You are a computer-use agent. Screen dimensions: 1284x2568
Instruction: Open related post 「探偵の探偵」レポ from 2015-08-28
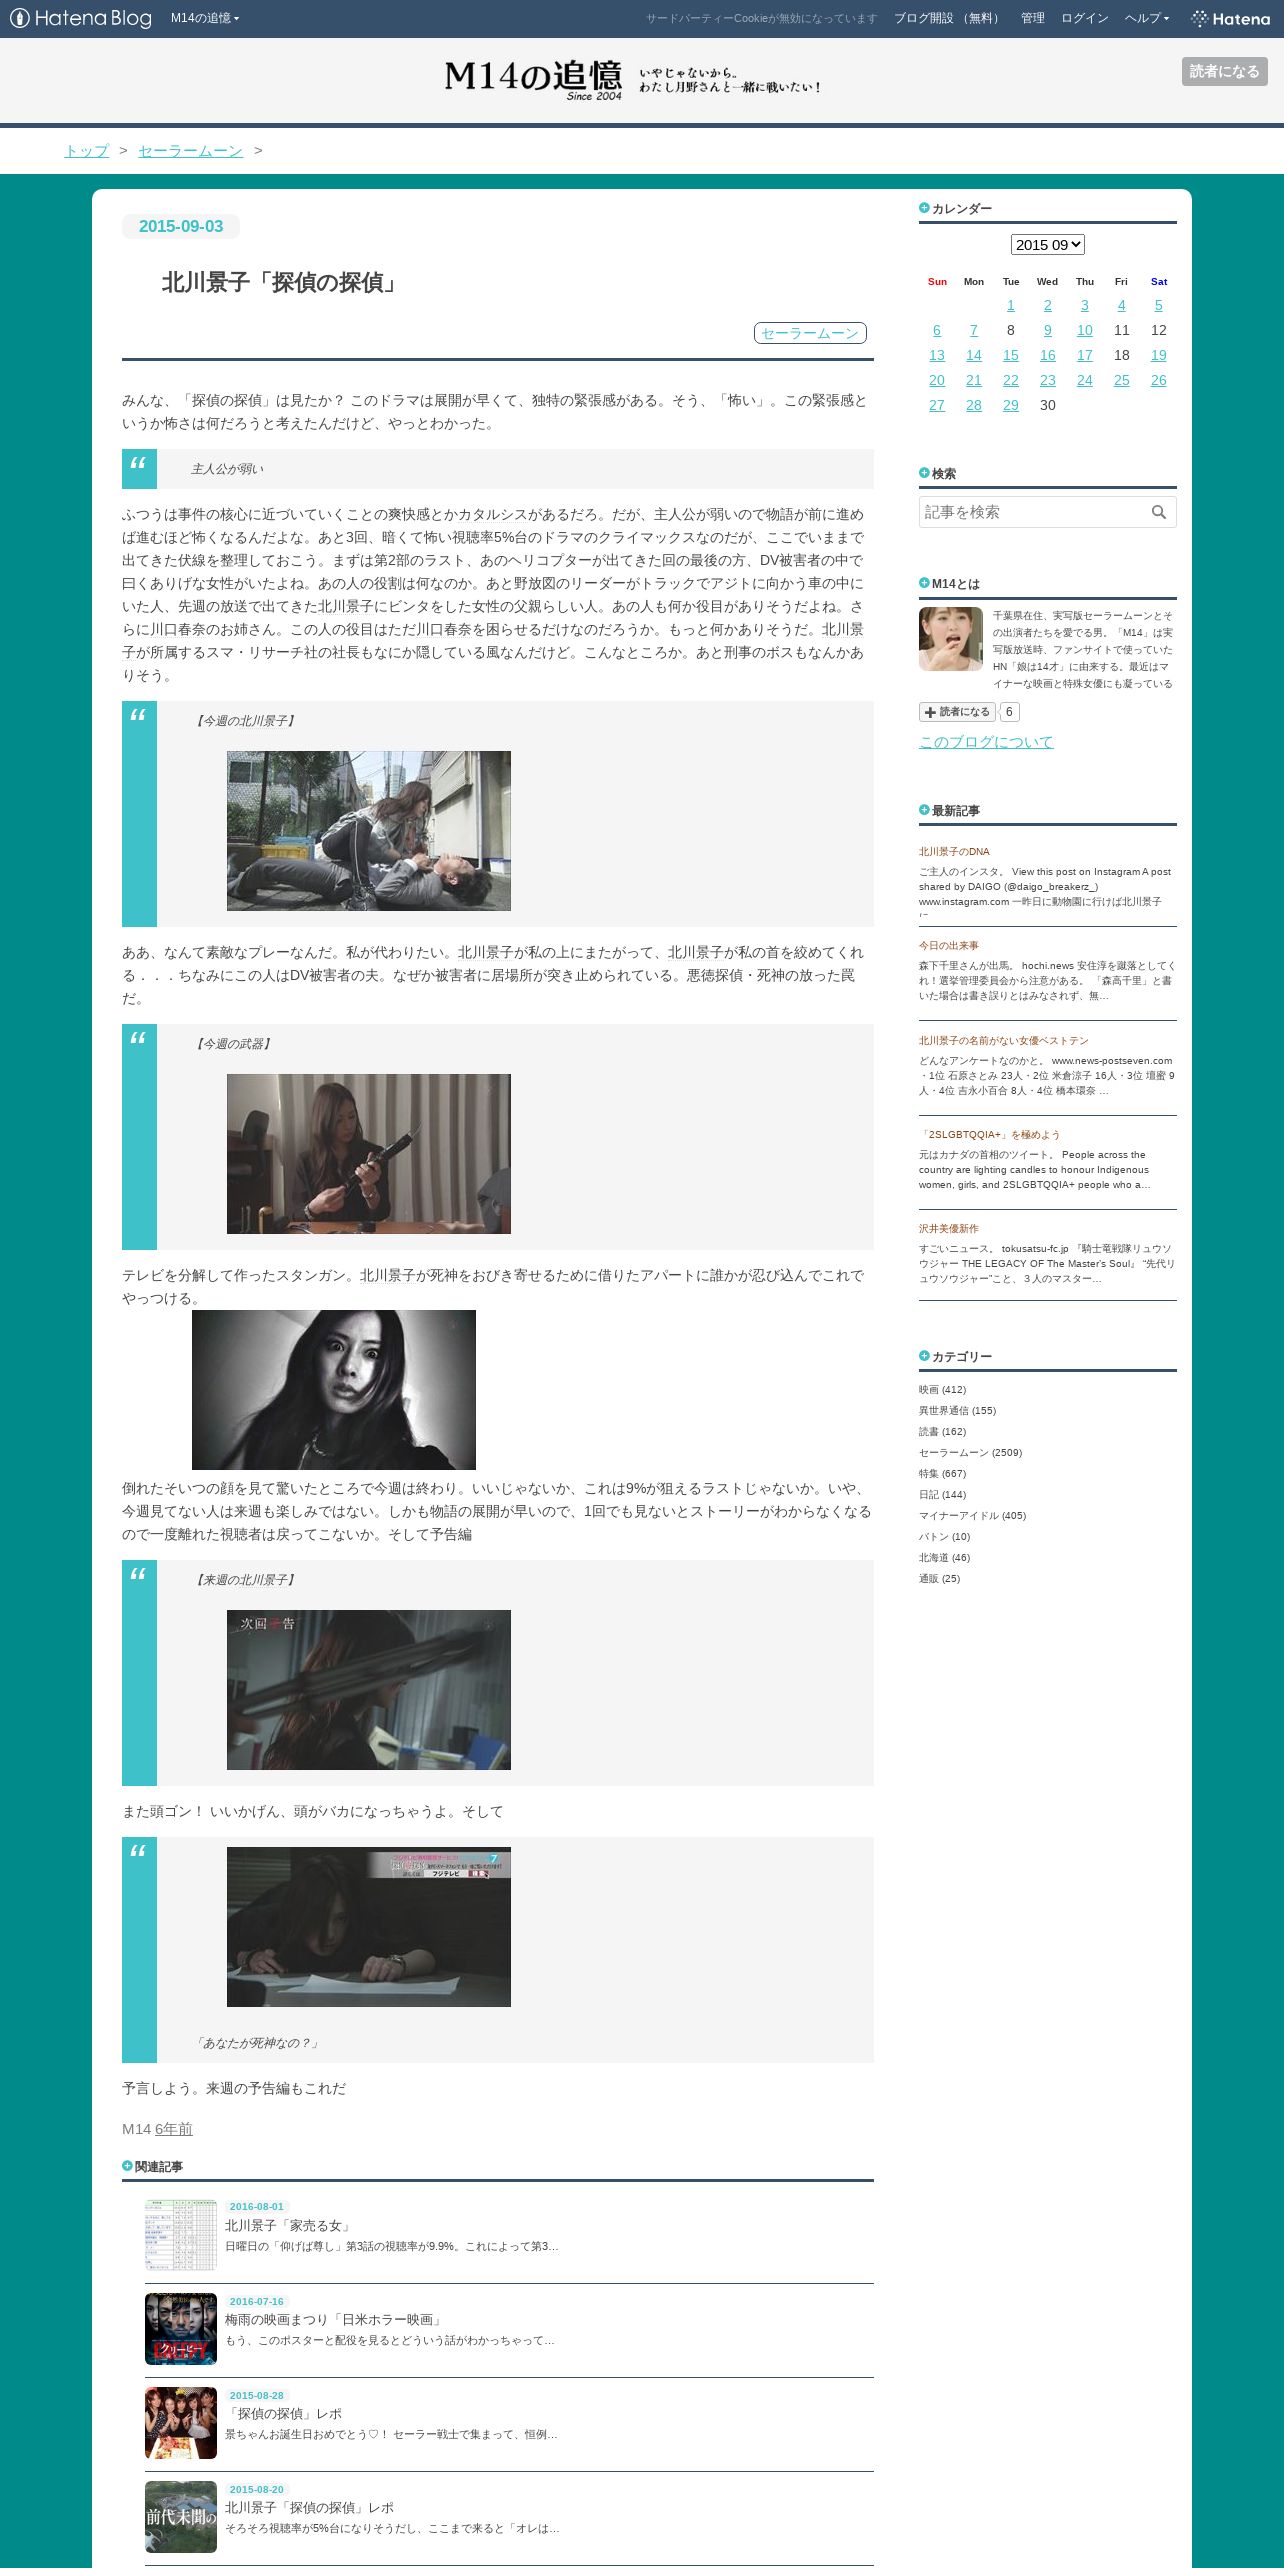(283, 2413)
